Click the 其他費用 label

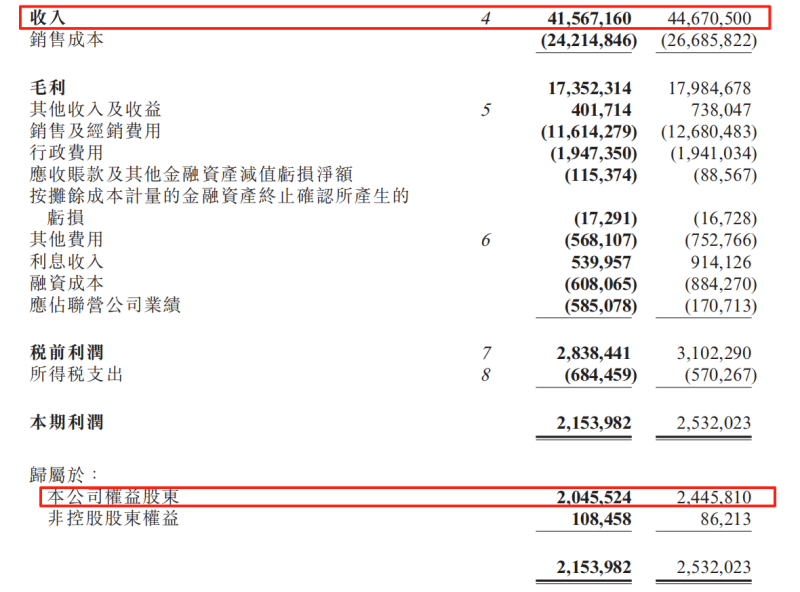[x=66, y=239]
